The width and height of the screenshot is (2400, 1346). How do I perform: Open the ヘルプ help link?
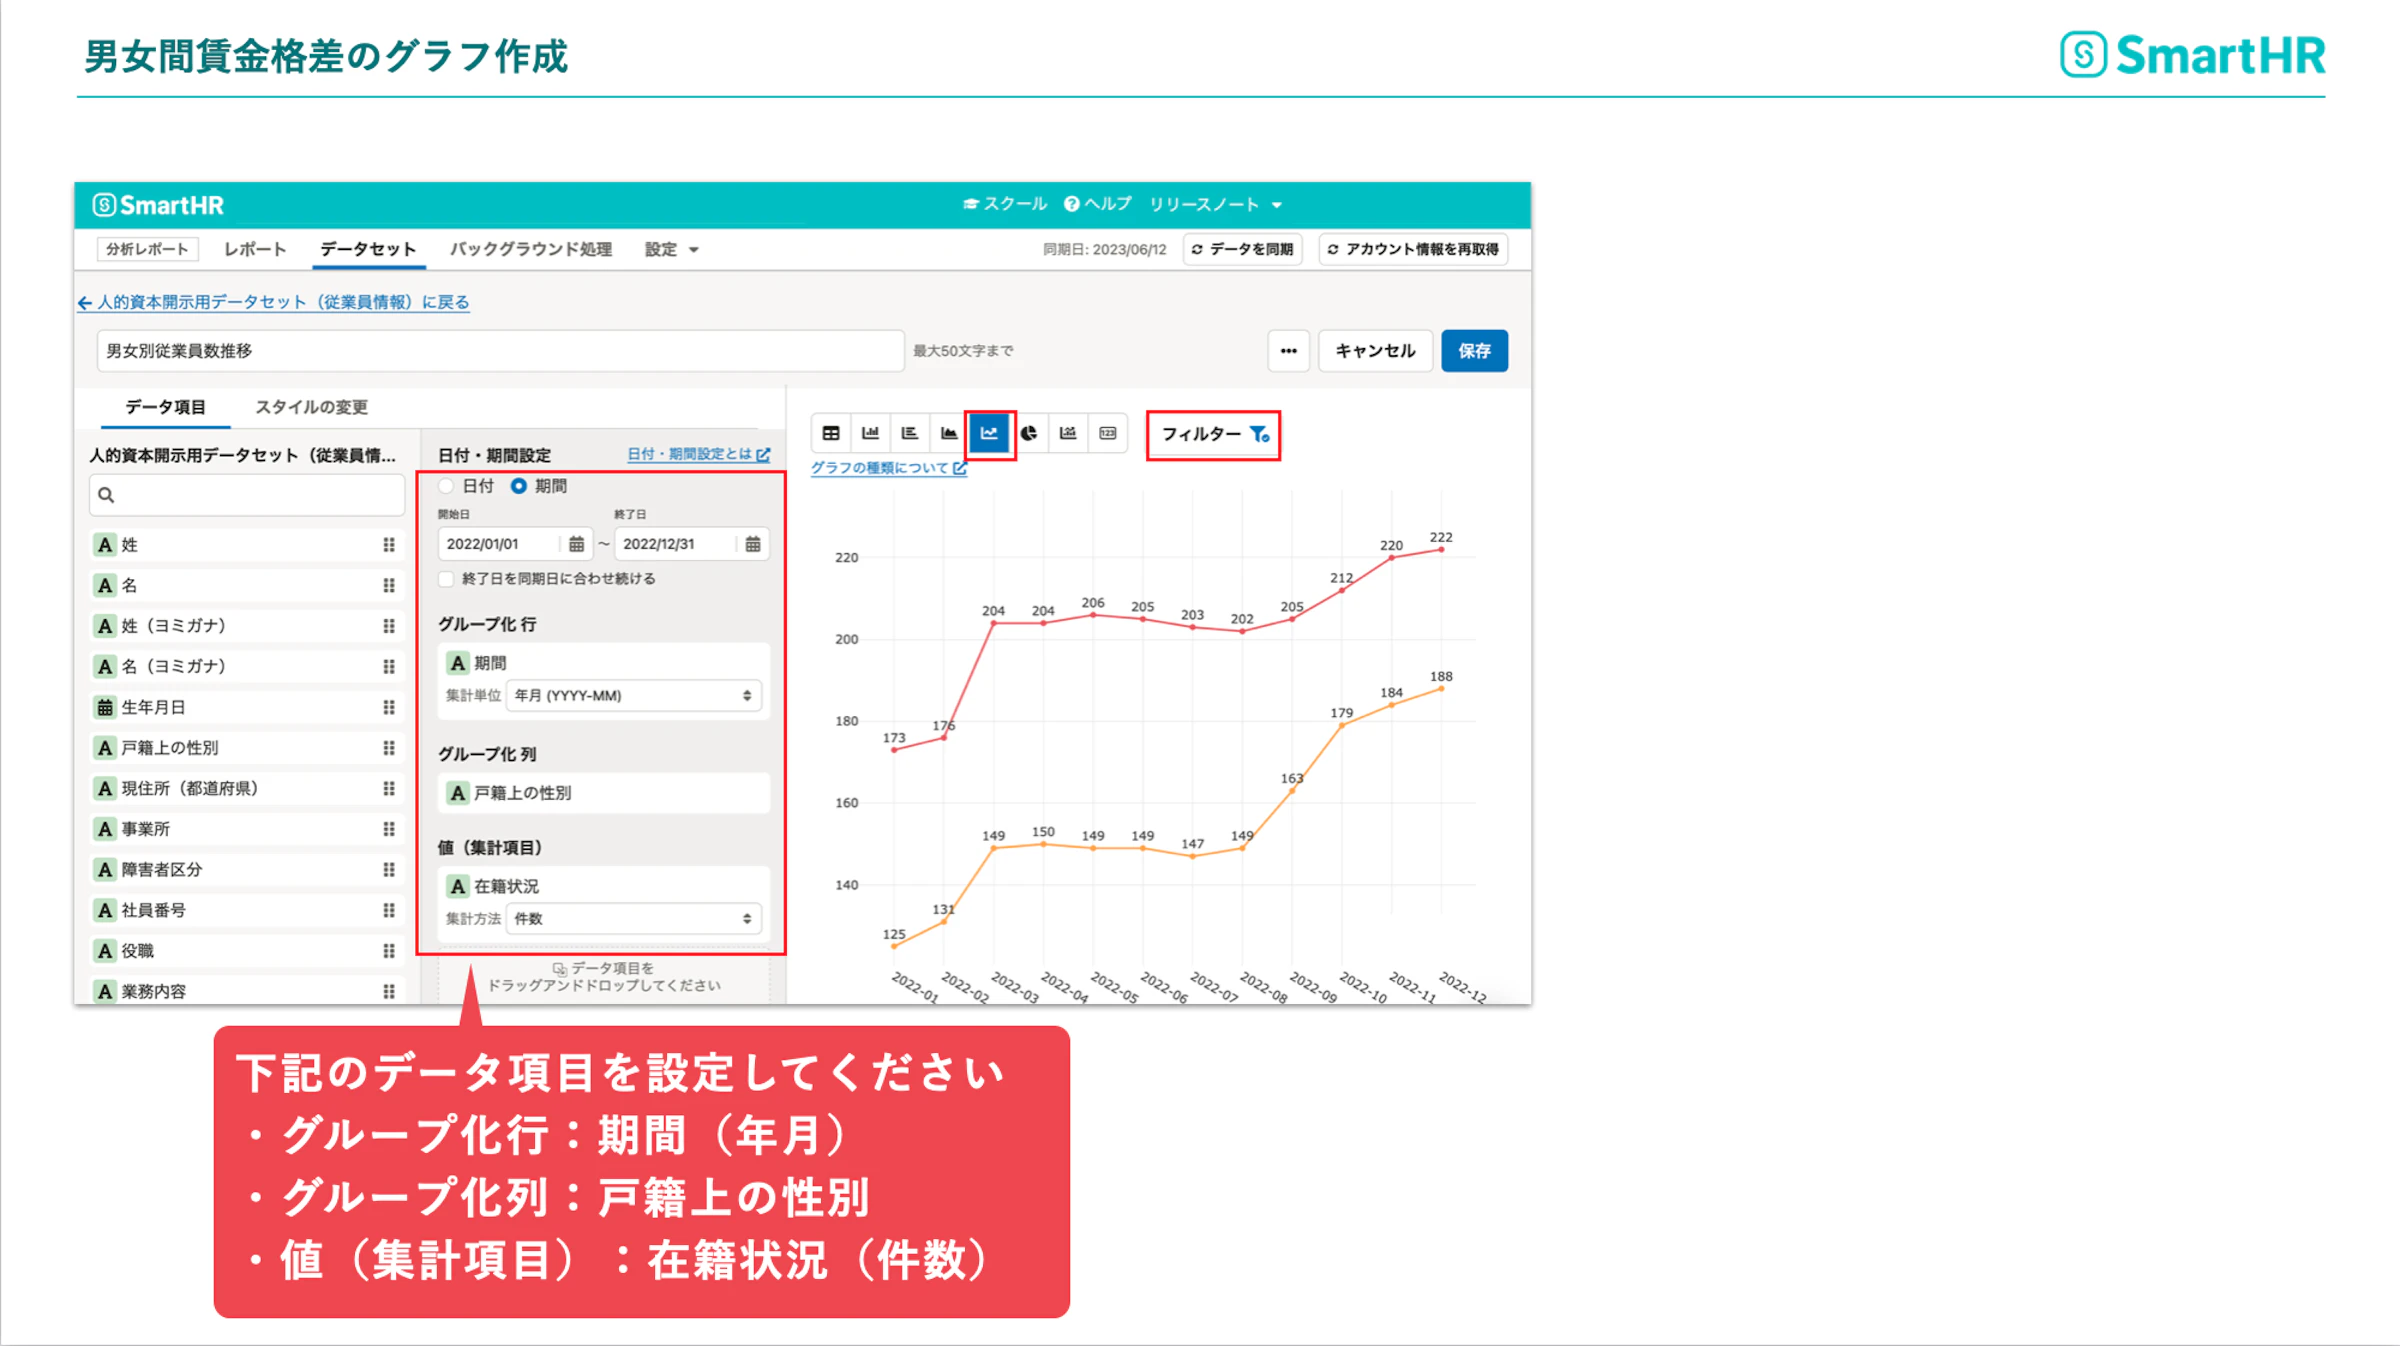[1098, 204]
